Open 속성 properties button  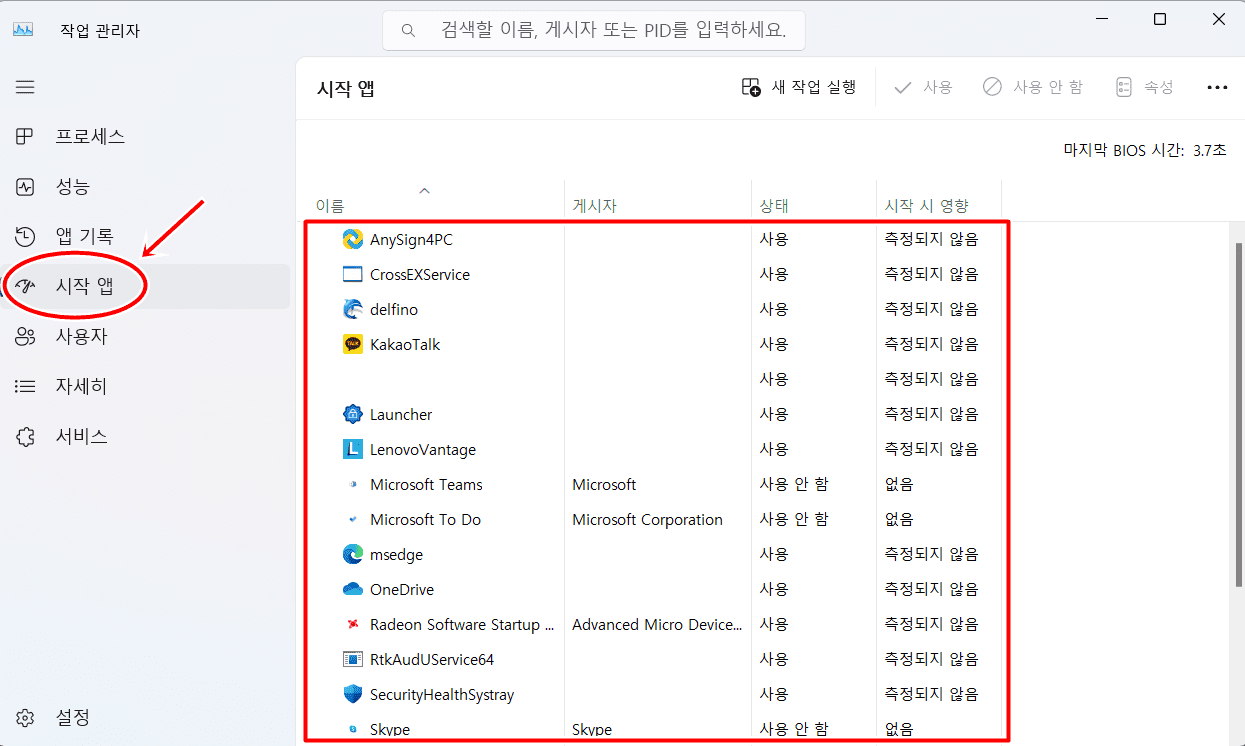tap(1145, 87)
